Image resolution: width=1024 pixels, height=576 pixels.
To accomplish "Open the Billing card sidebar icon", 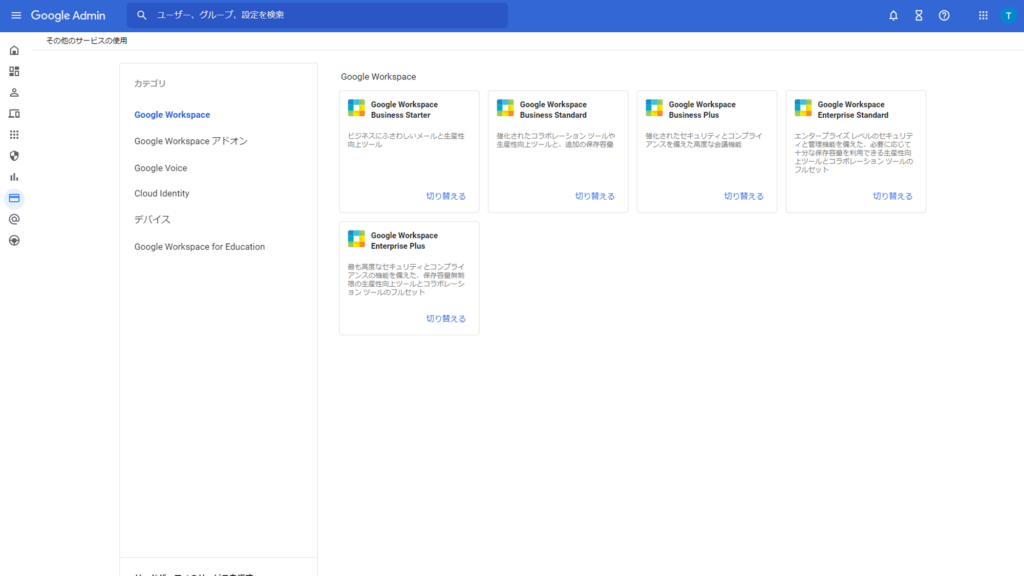I will point(14,198).
